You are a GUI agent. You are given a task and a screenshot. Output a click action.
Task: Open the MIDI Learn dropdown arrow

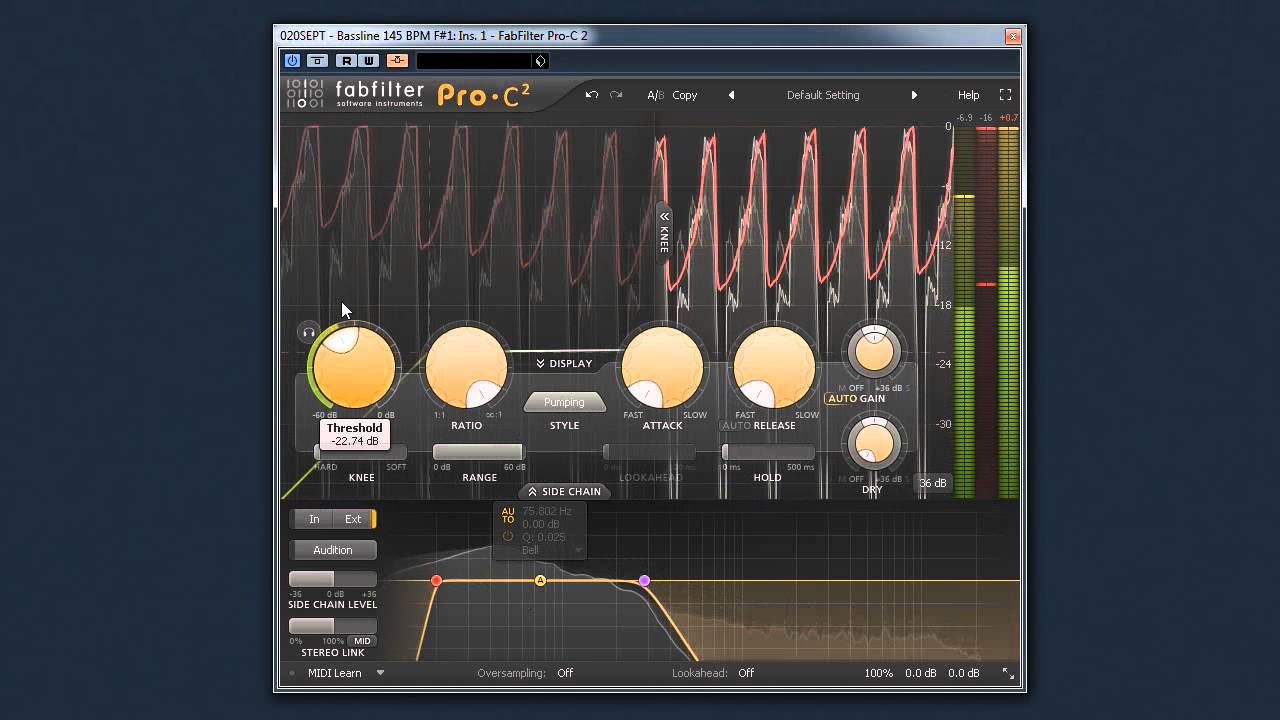[x=380, y=673]
